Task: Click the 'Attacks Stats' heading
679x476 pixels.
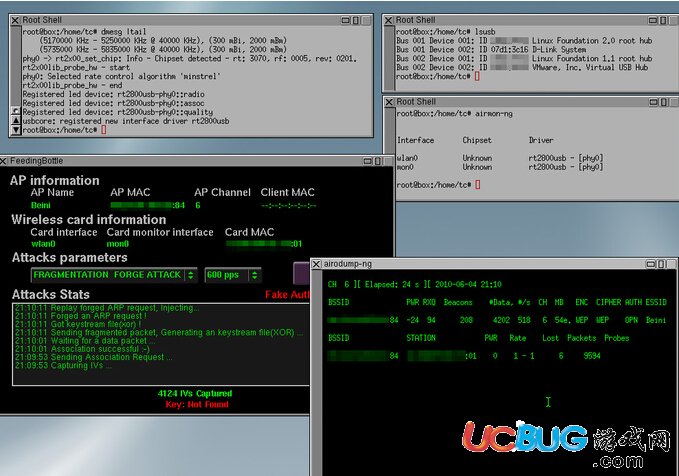Action: click(51, 295)
